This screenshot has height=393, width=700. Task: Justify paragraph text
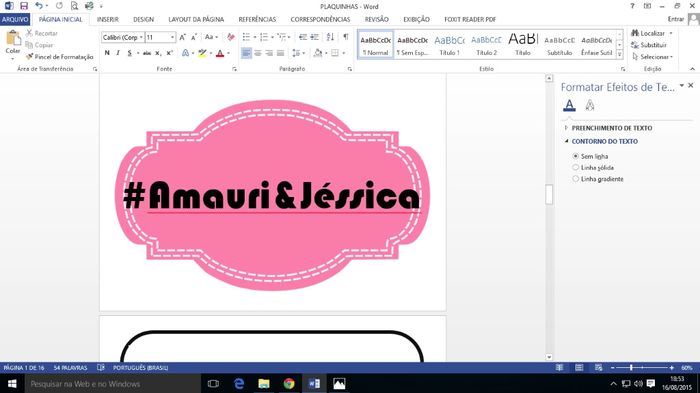(280, 53)
